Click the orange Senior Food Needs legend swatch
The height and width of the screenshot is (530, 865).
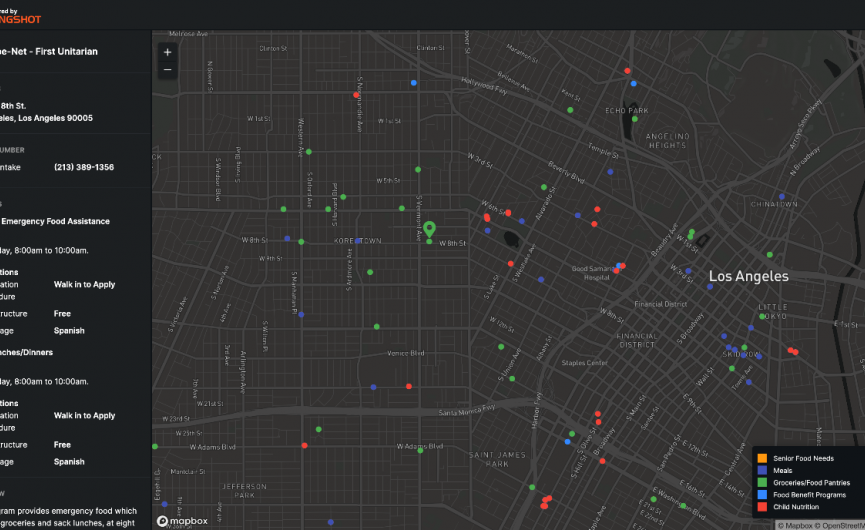tap(762, 458)
